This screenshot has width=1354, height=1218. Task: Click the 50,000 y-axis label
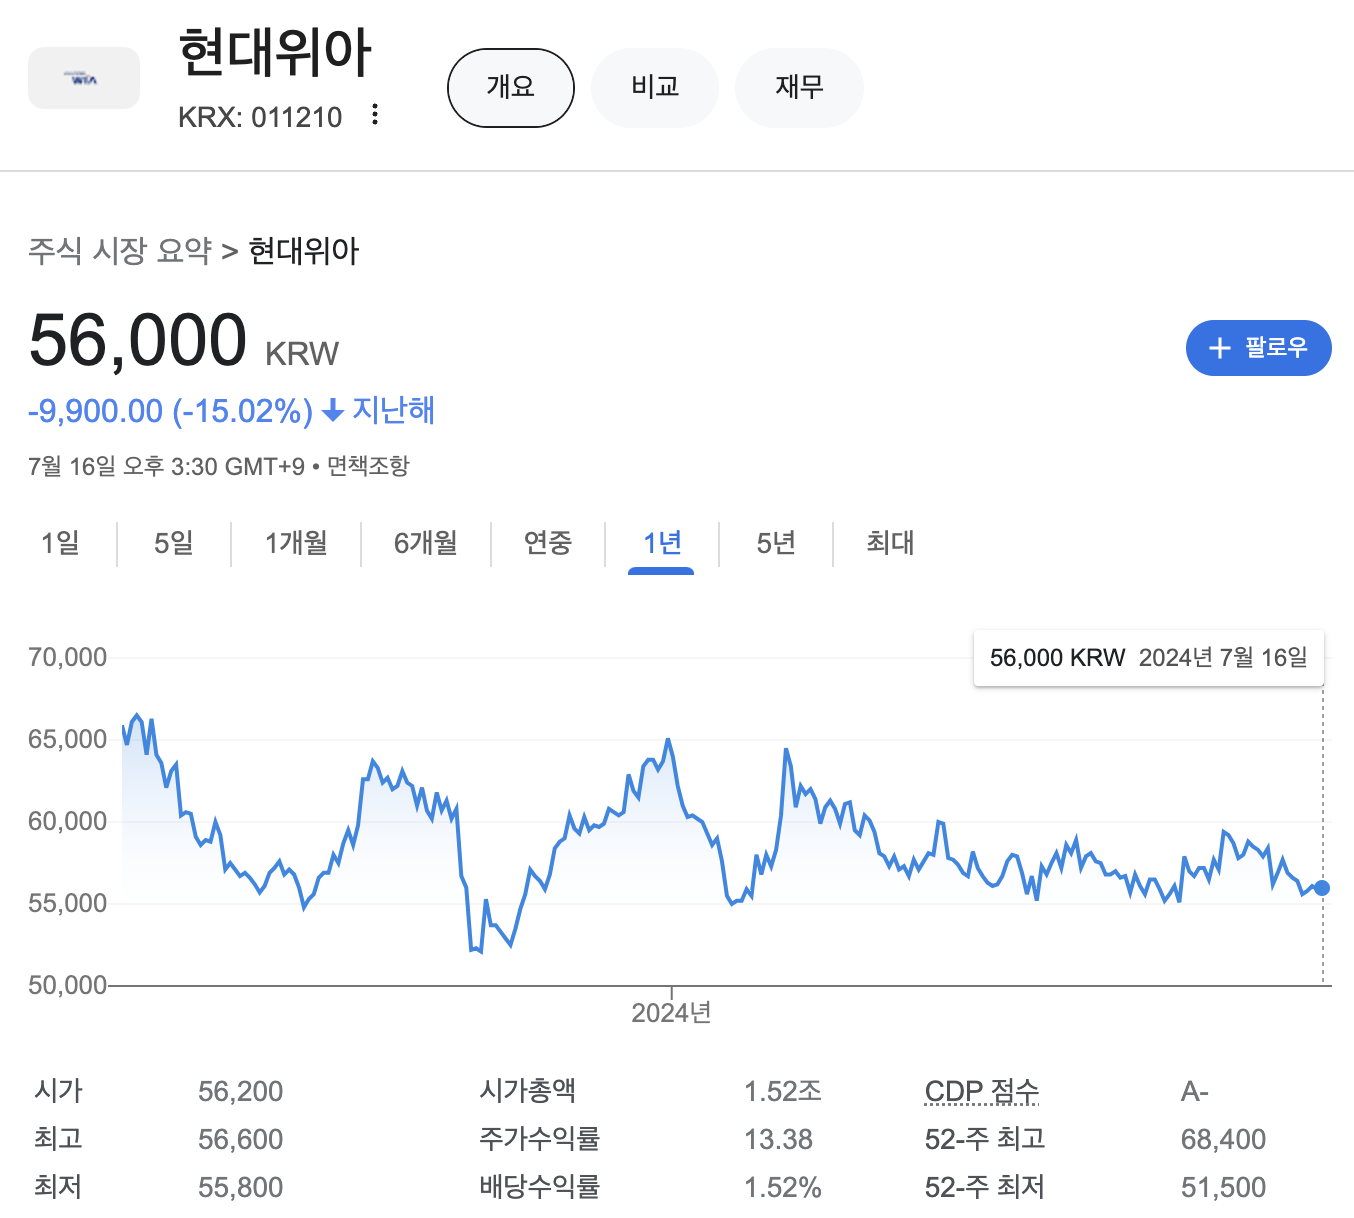(x=67, y=985)
